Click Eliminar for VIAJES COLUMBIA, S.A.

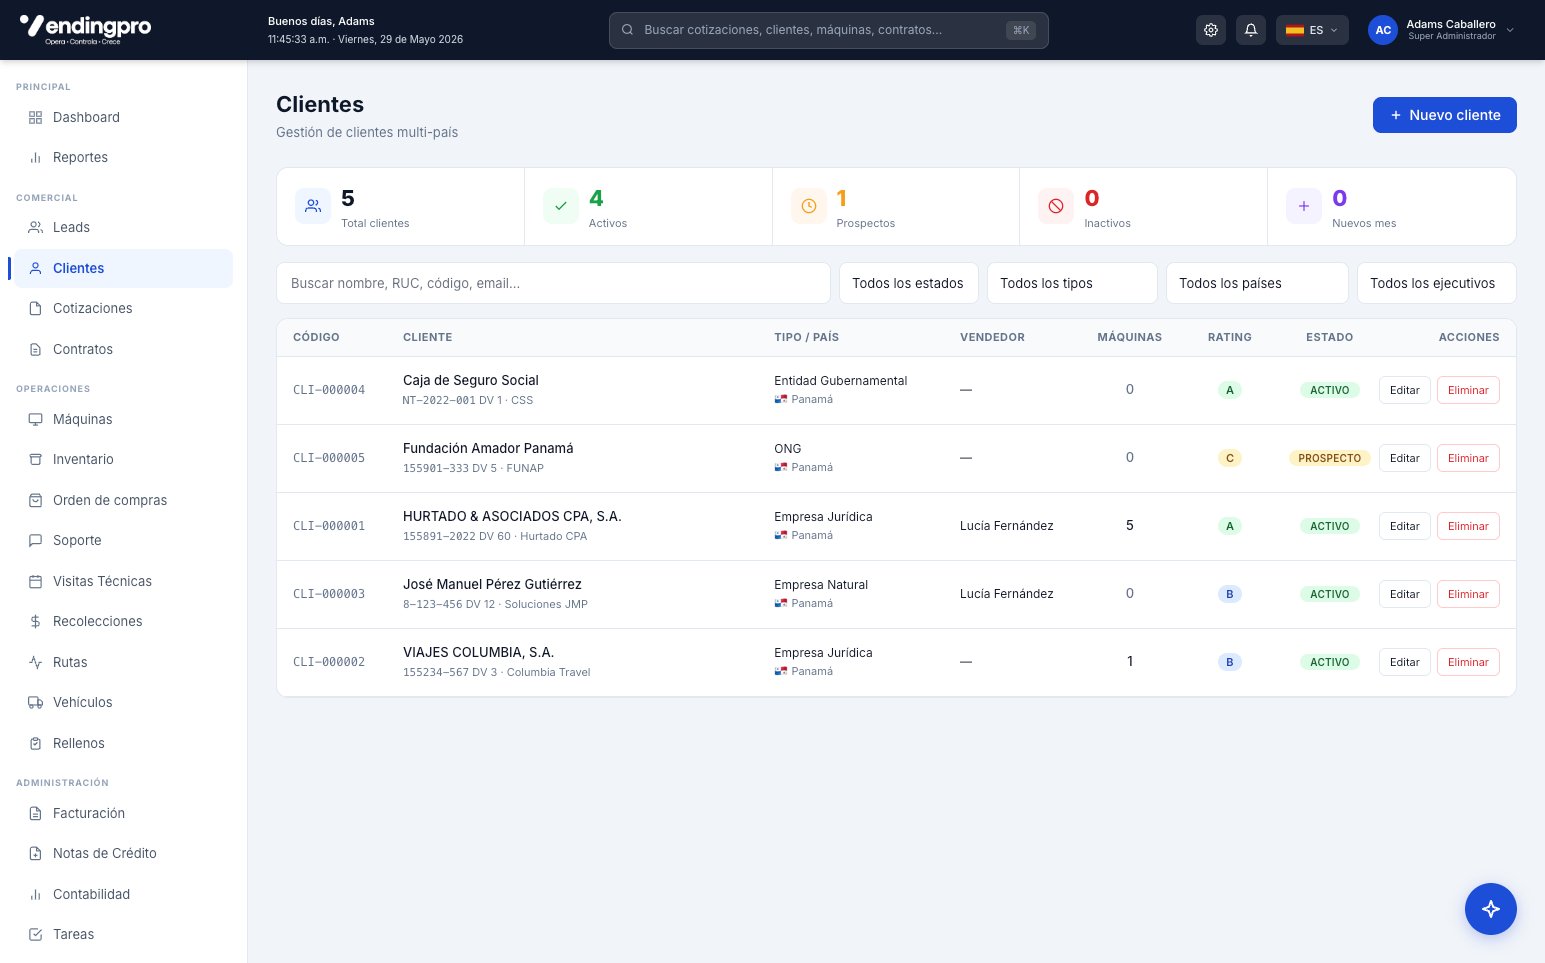[1468, 662]
